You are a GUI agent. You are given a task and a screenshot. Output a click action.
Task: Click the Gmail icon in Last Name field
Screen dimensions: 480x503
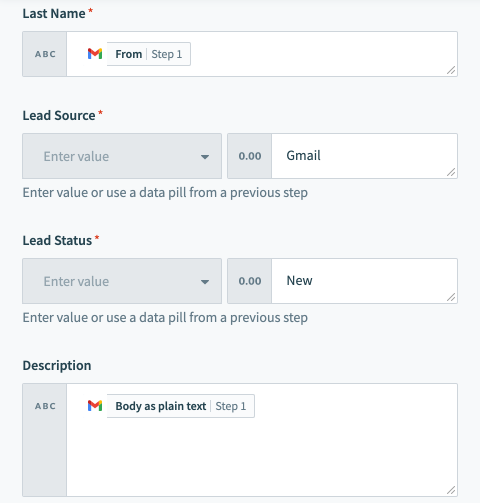tap(95, 54)
